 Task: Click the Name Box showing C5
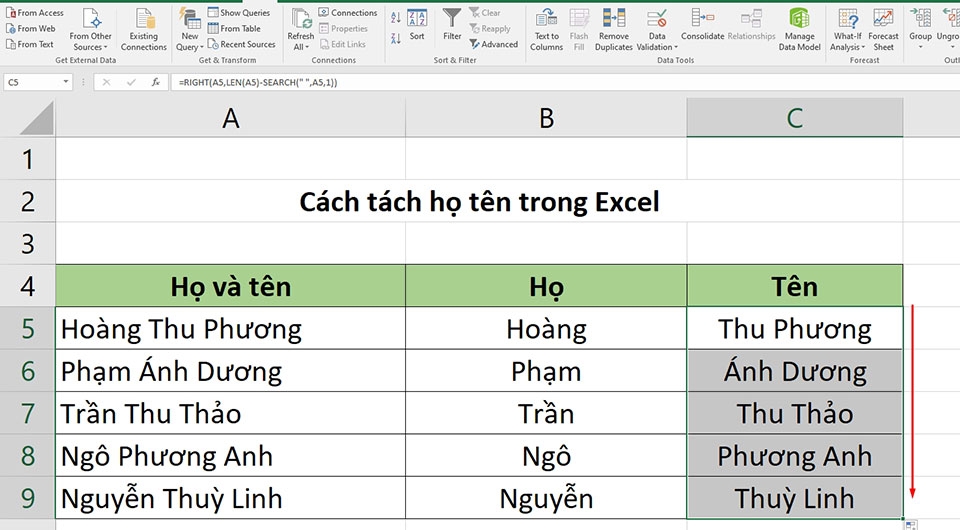(32, 82)
